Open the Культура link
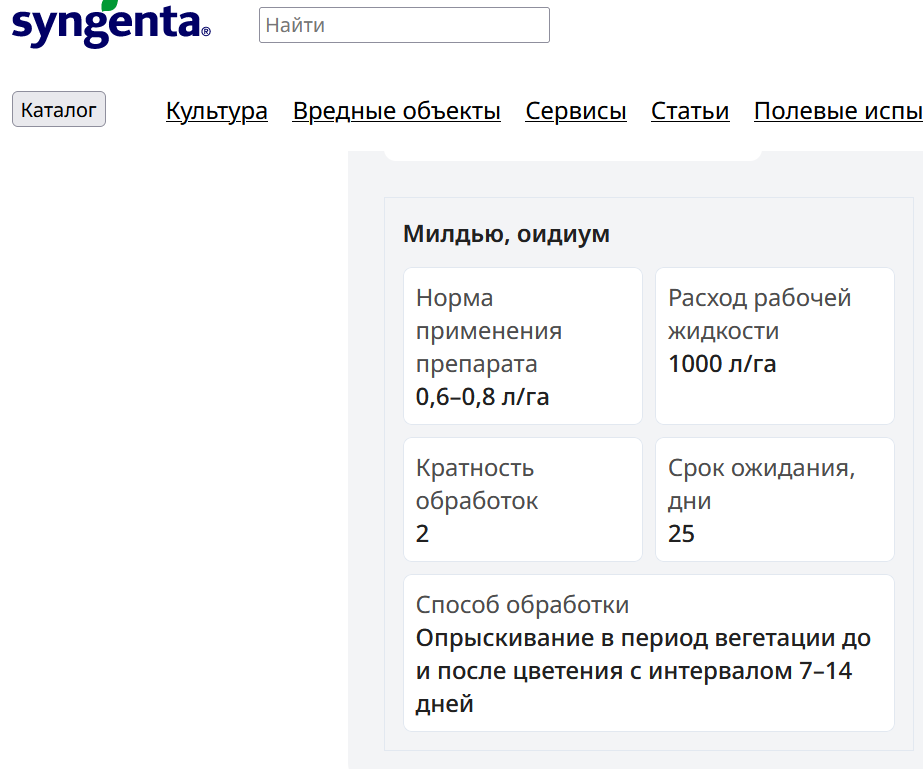Screen dimensions: 923x769 pyautogui.click(x=217, y=111)
